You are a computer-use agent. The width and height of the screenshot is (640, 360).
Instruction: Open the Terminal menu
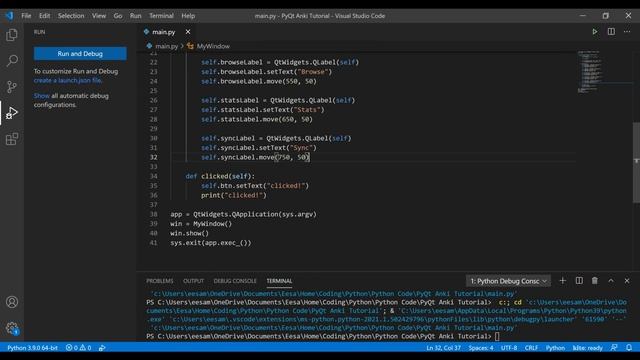(161, 16)
